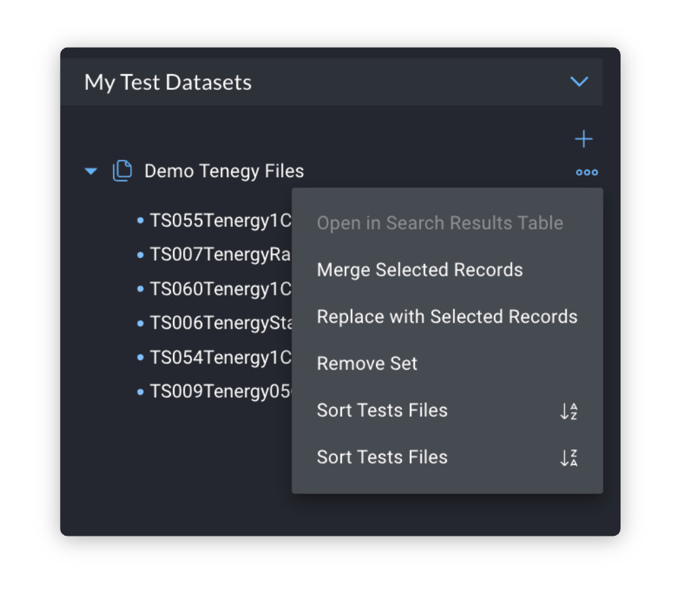Pick the TS009Tenergy05 file entry
This screenshot has width=688, height=614.
point(220,391)
